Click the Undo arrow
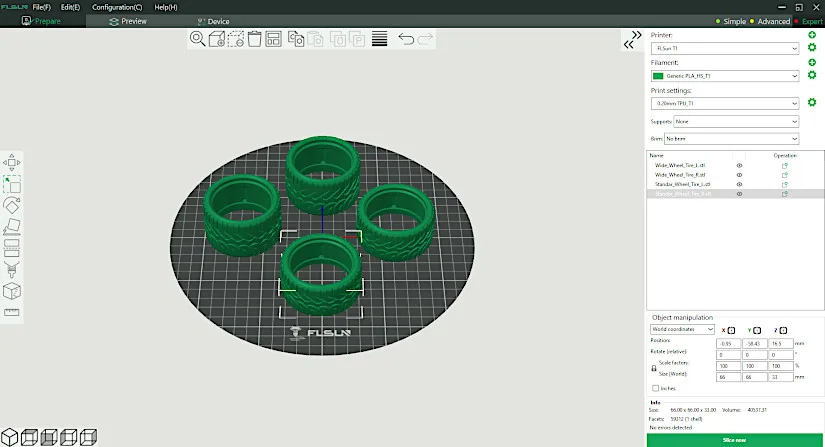 406,39
